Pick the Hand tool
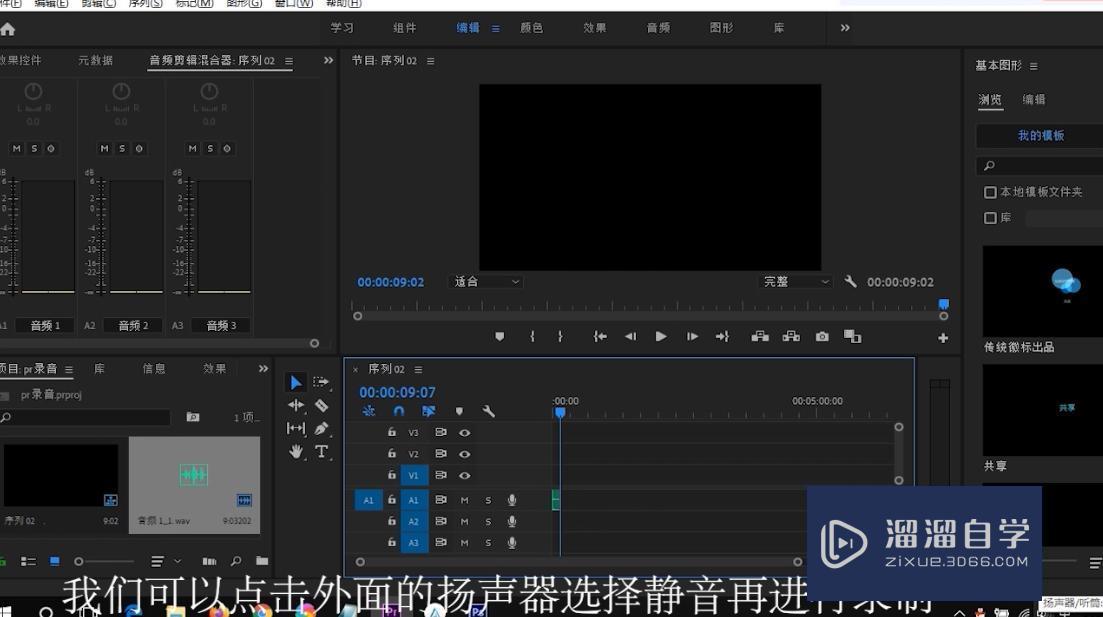 click(x=296, y=452)
